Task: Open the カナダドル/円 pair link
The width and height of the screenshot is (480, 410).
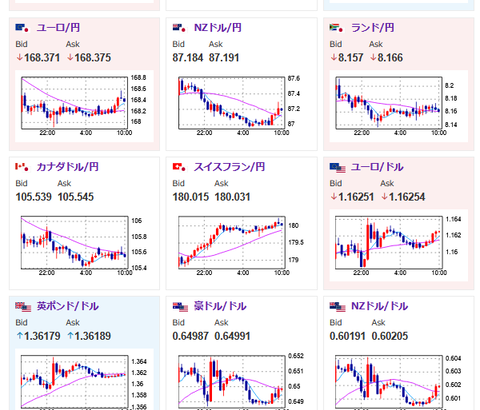Action: pos(67,167)
